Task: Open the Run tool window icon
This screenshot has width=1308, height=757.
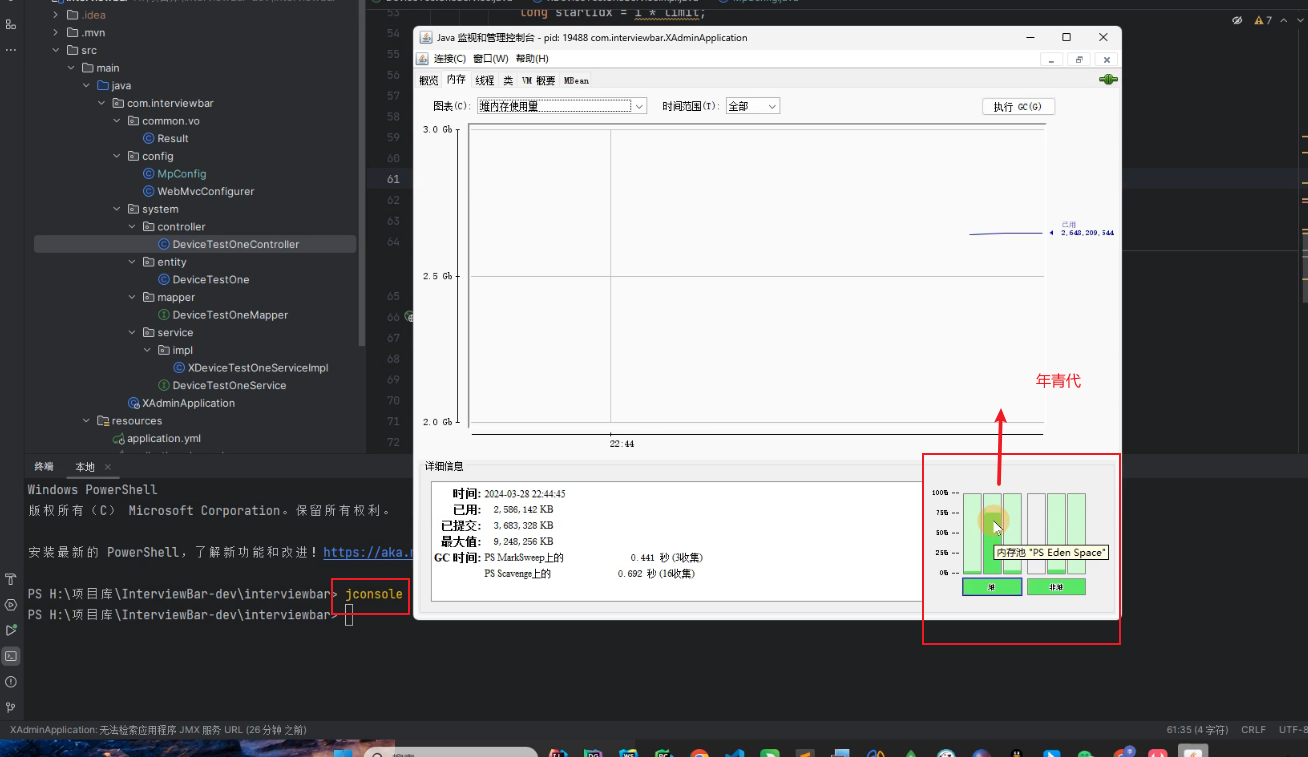Action: click(11, 630)
